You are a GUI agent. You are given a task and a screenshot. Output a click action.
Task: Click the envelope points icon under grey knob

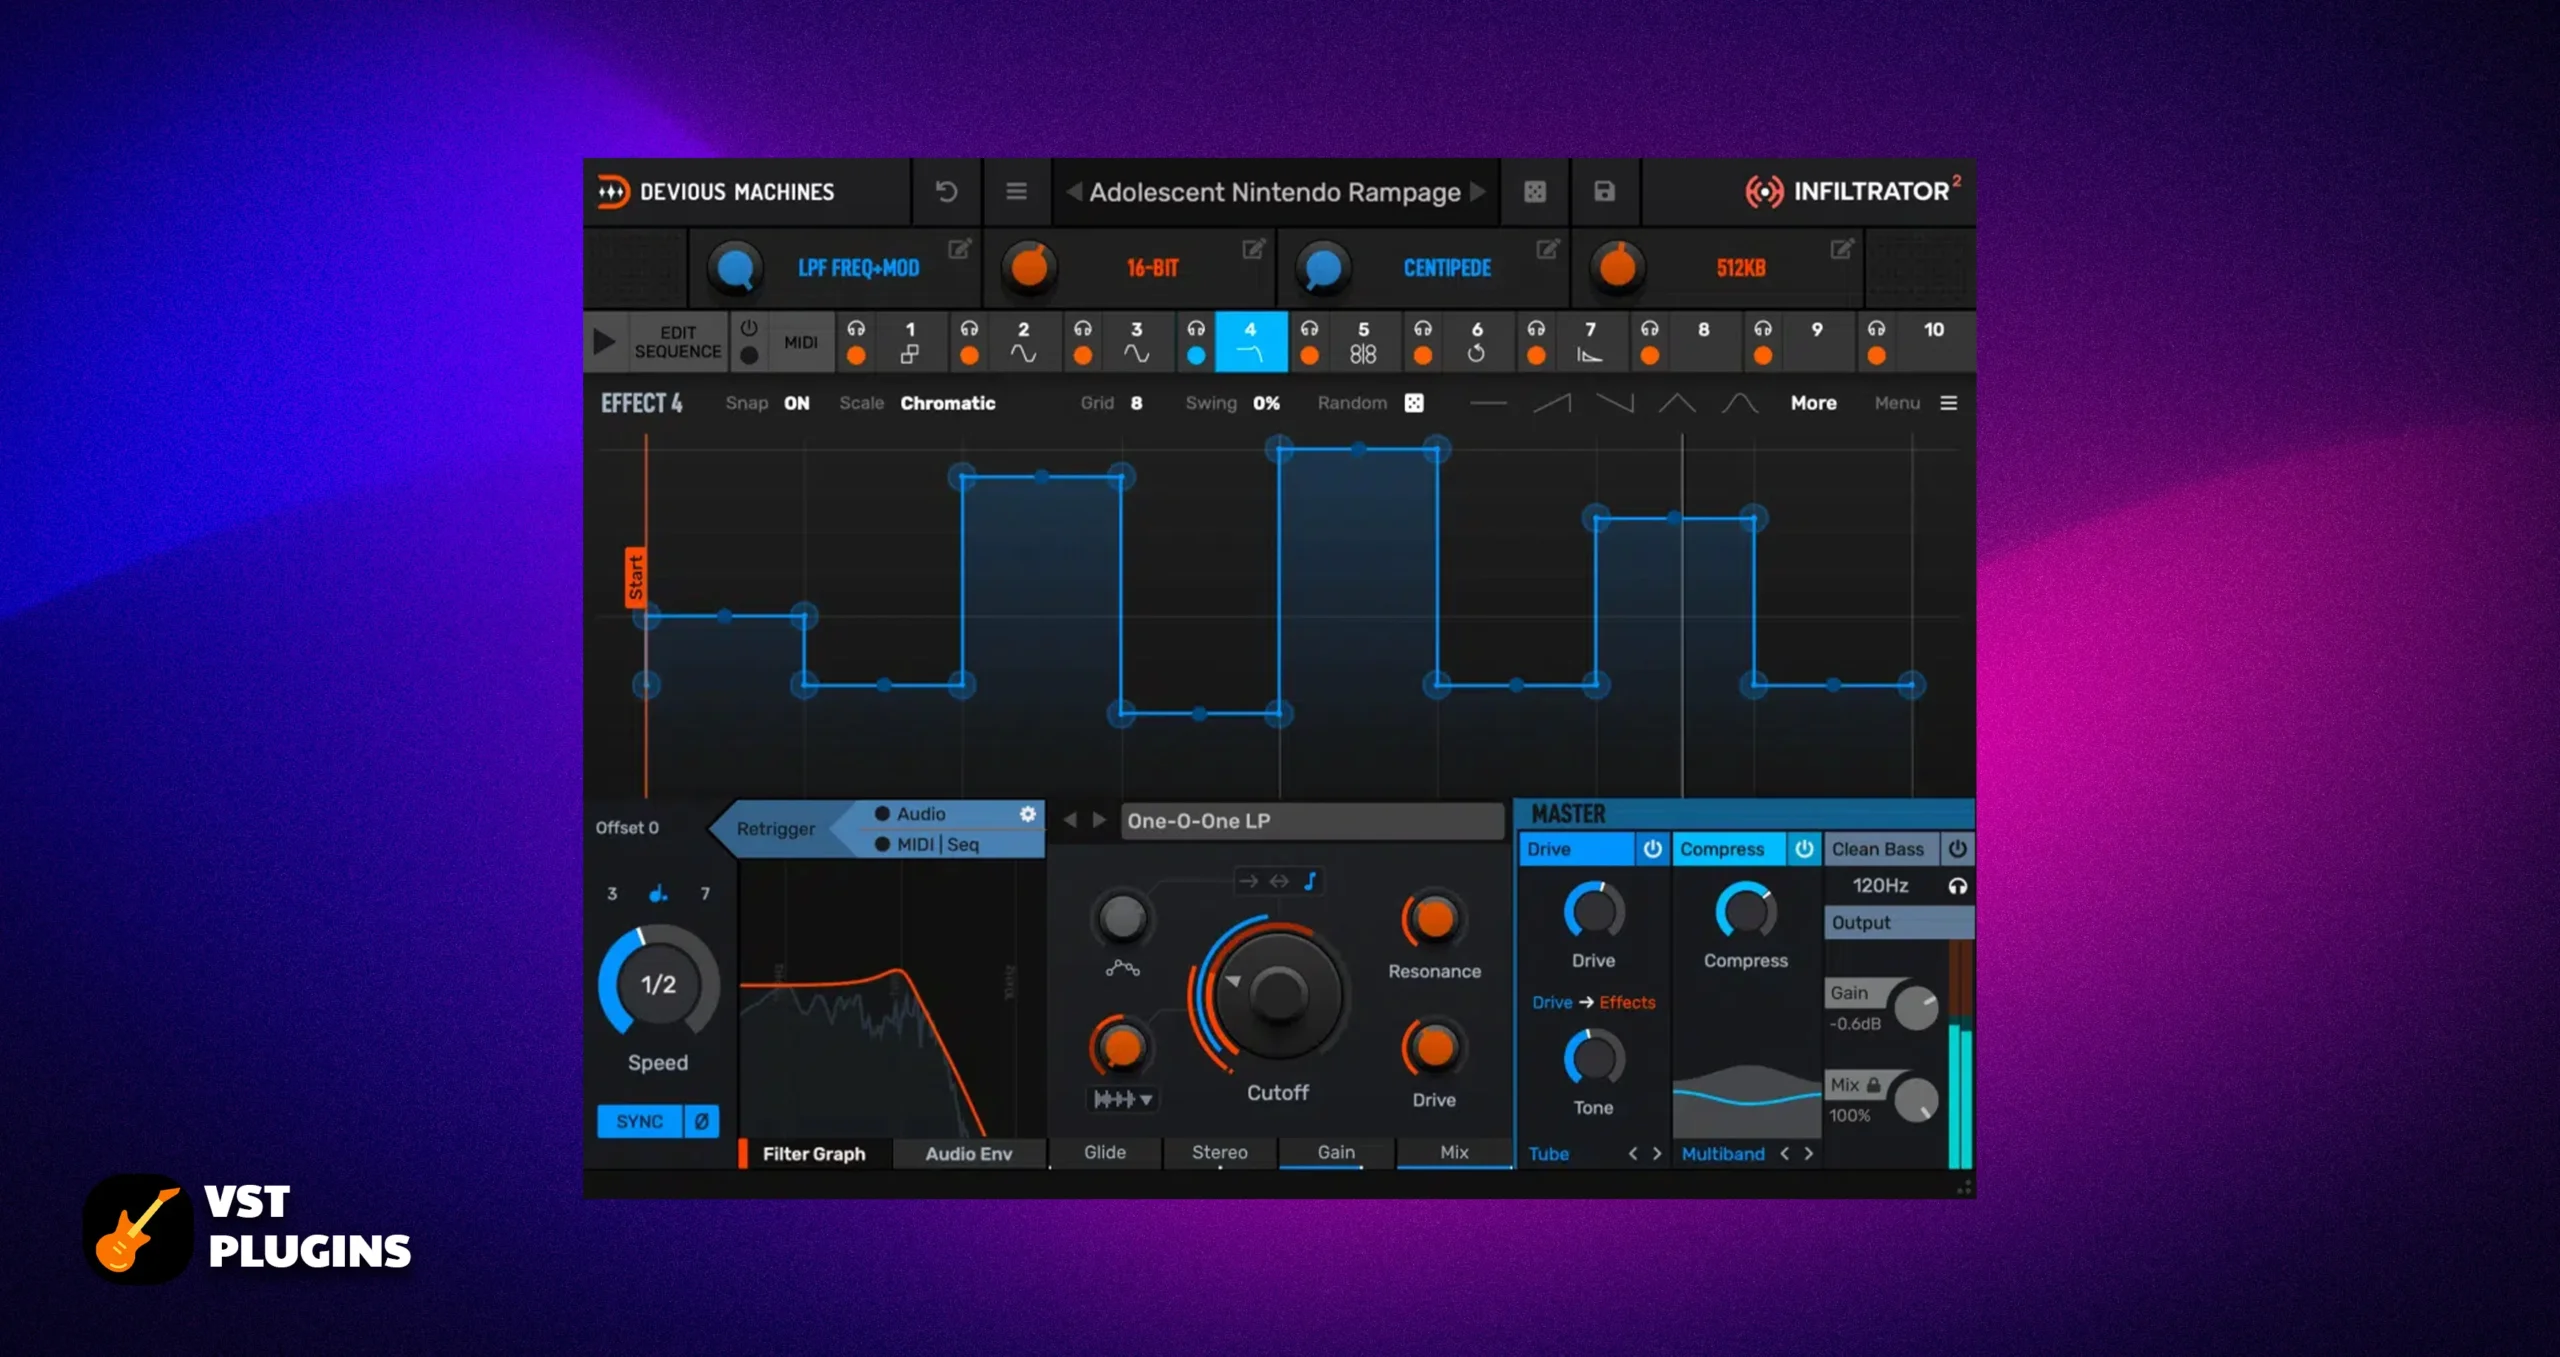tap(1122, 968)
